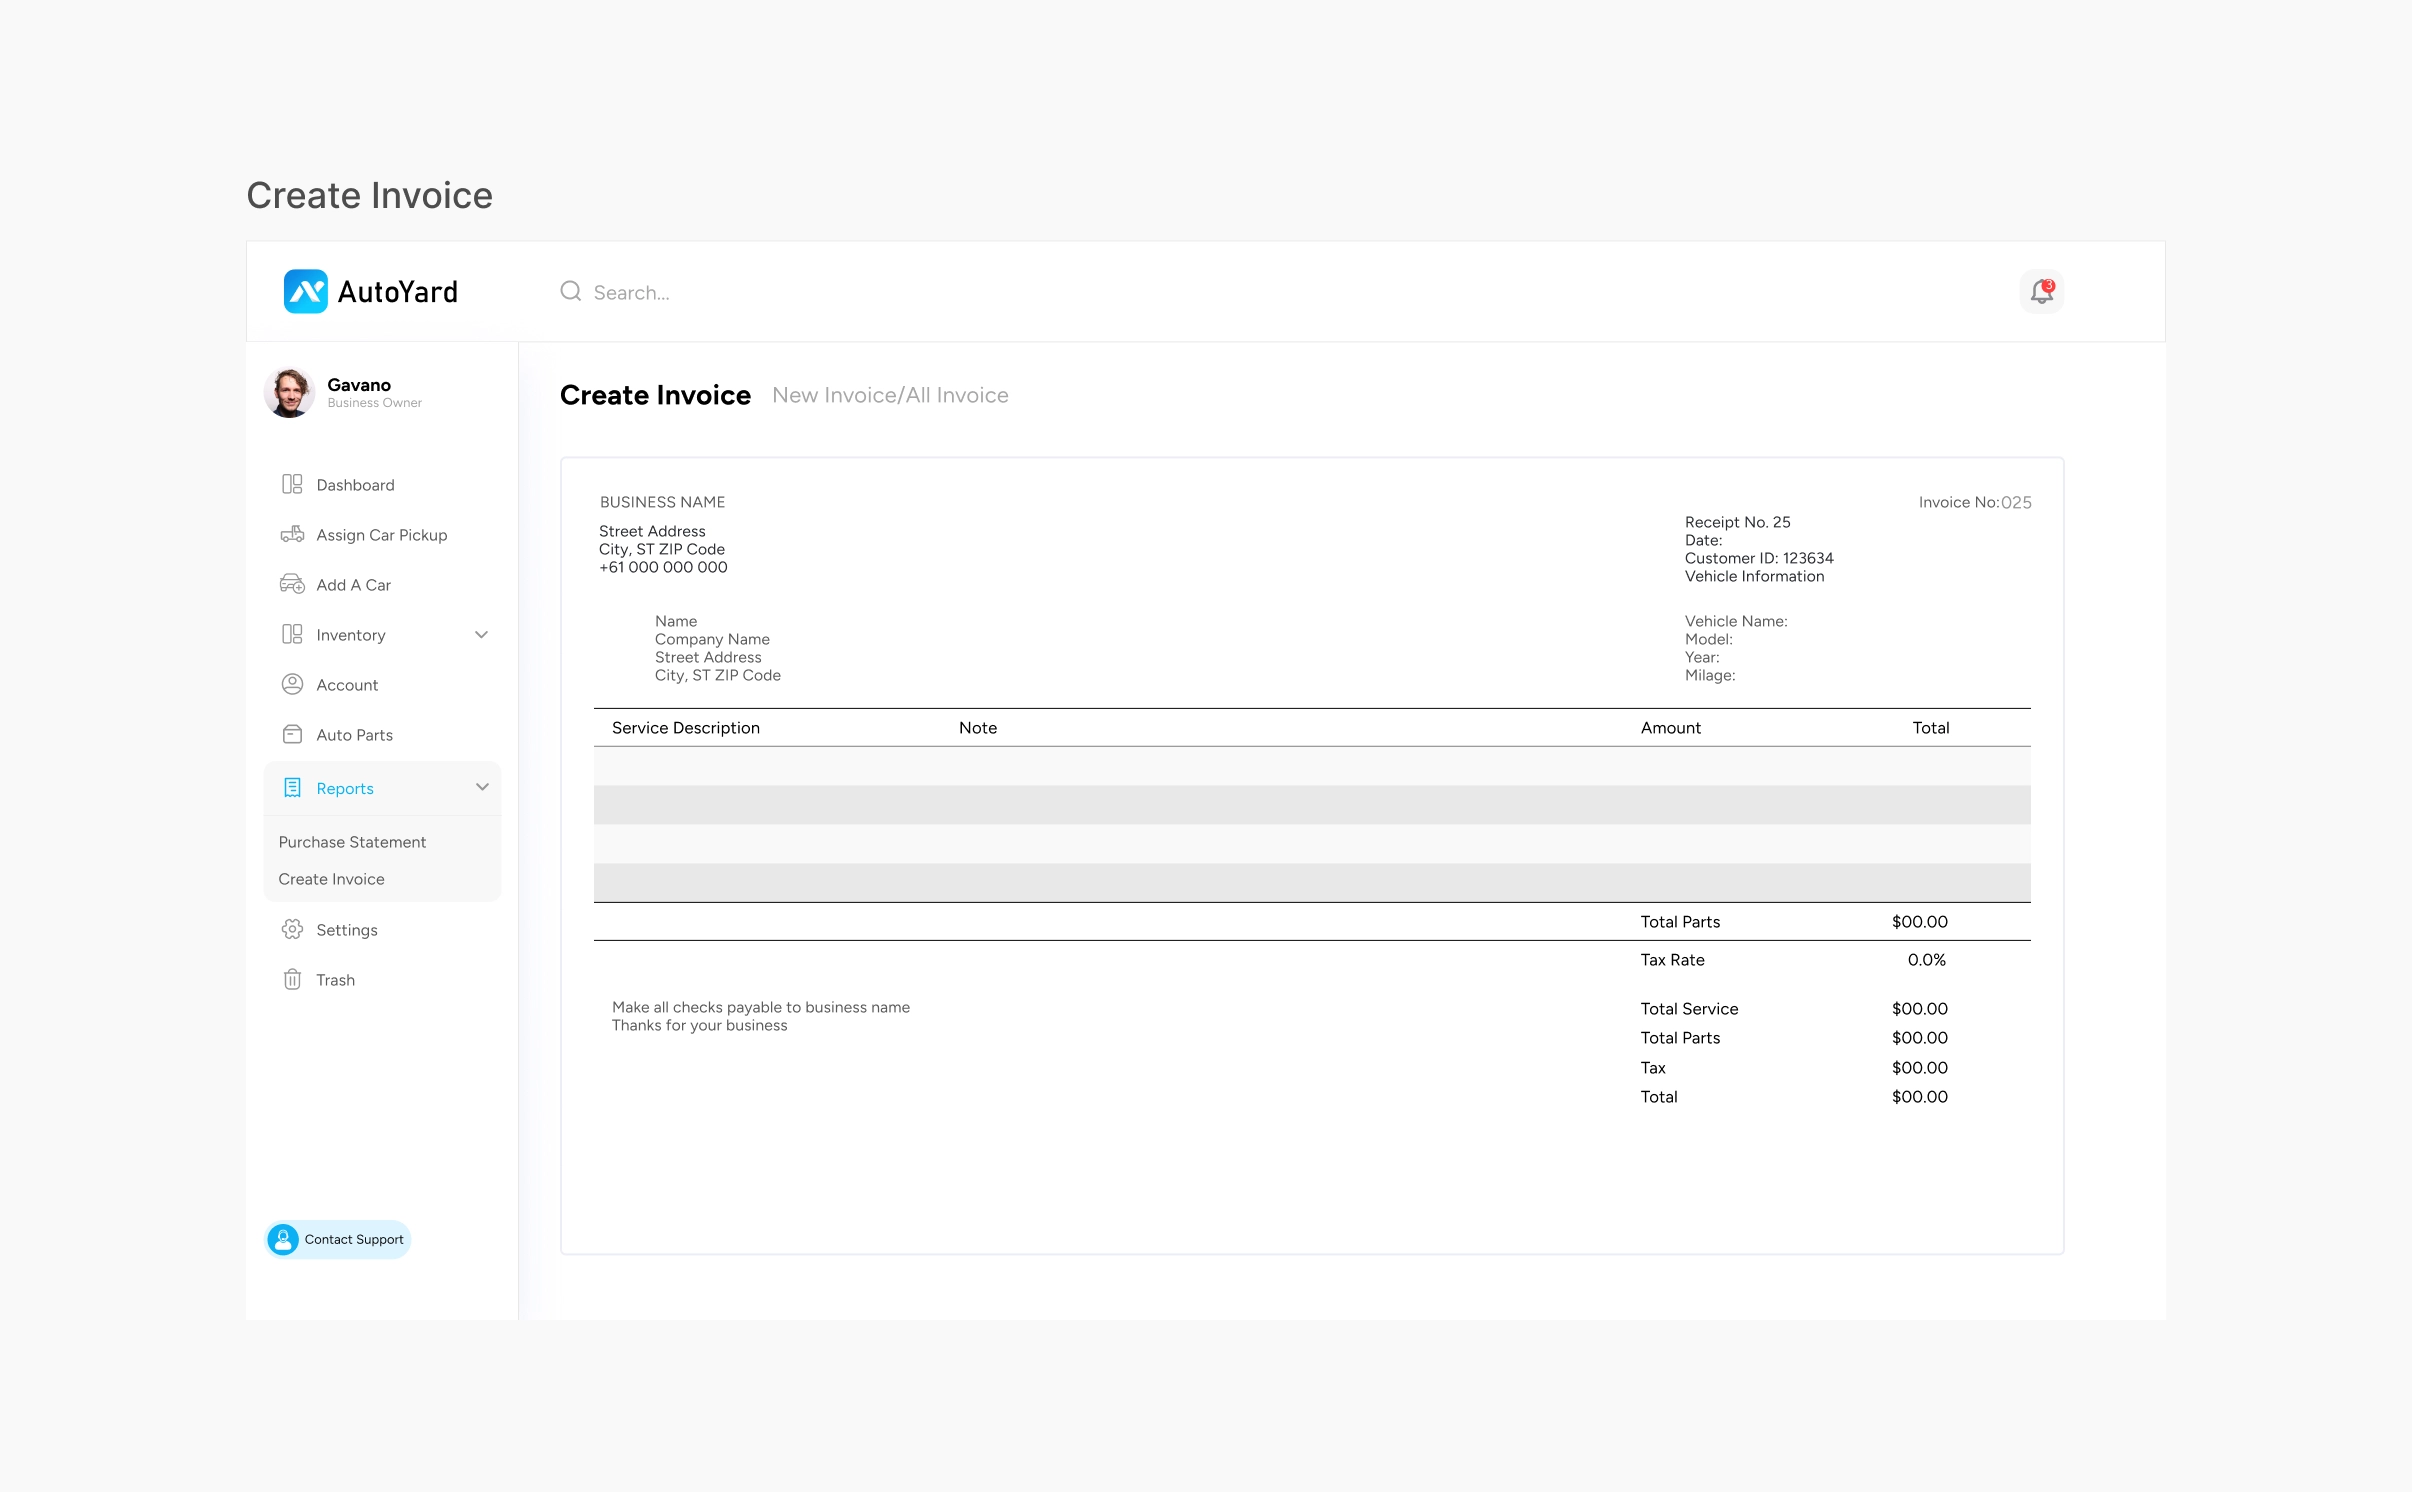Click the +61 000 000 000 phone text

(663, 567)
